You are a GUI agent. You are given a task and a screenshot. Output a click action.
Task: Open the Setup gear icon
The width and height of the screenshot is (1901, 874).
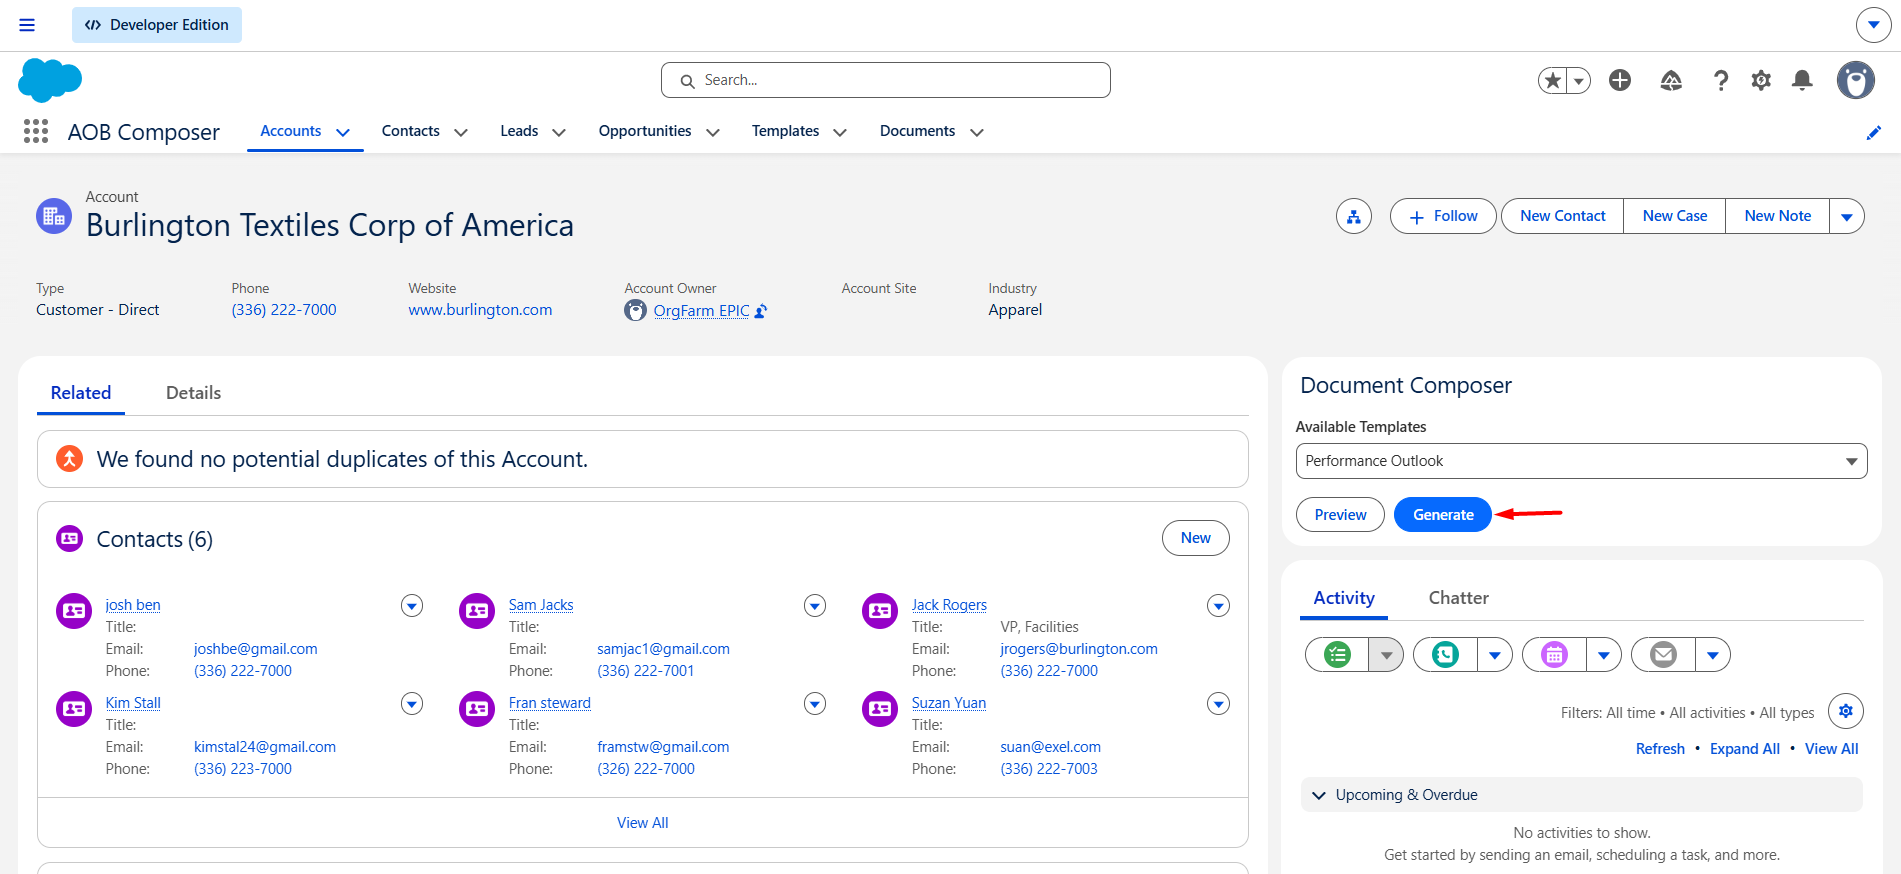tap(1762, 80)
